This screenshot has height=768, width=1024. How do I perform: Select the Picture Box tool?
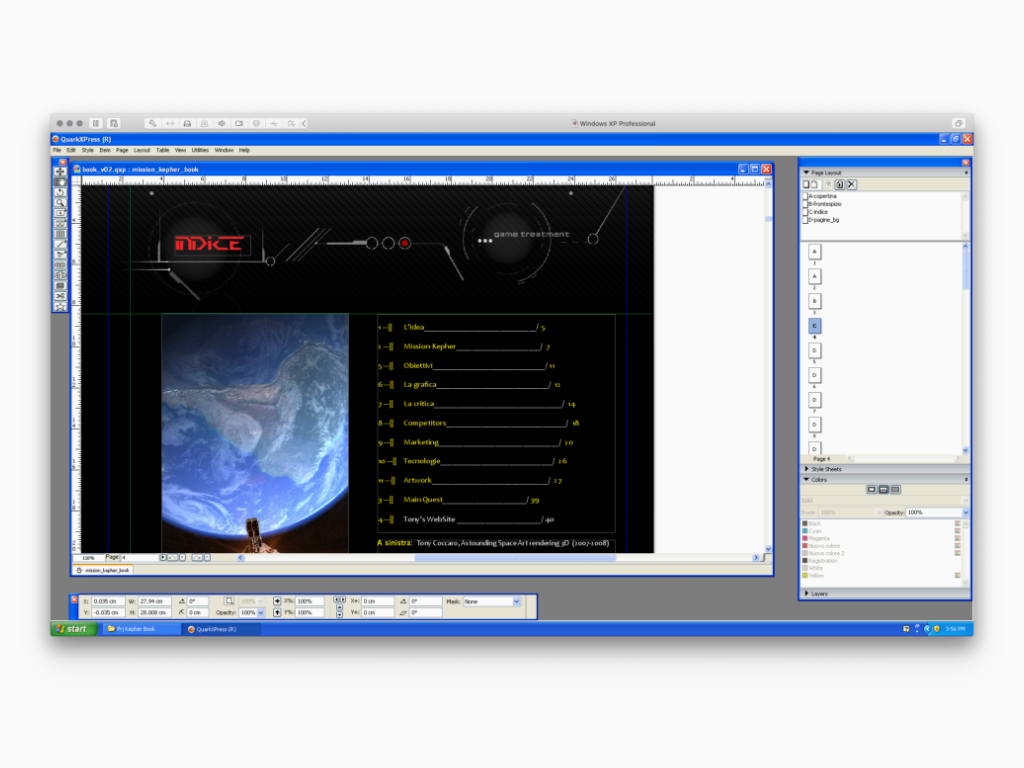tap(60, 223)
